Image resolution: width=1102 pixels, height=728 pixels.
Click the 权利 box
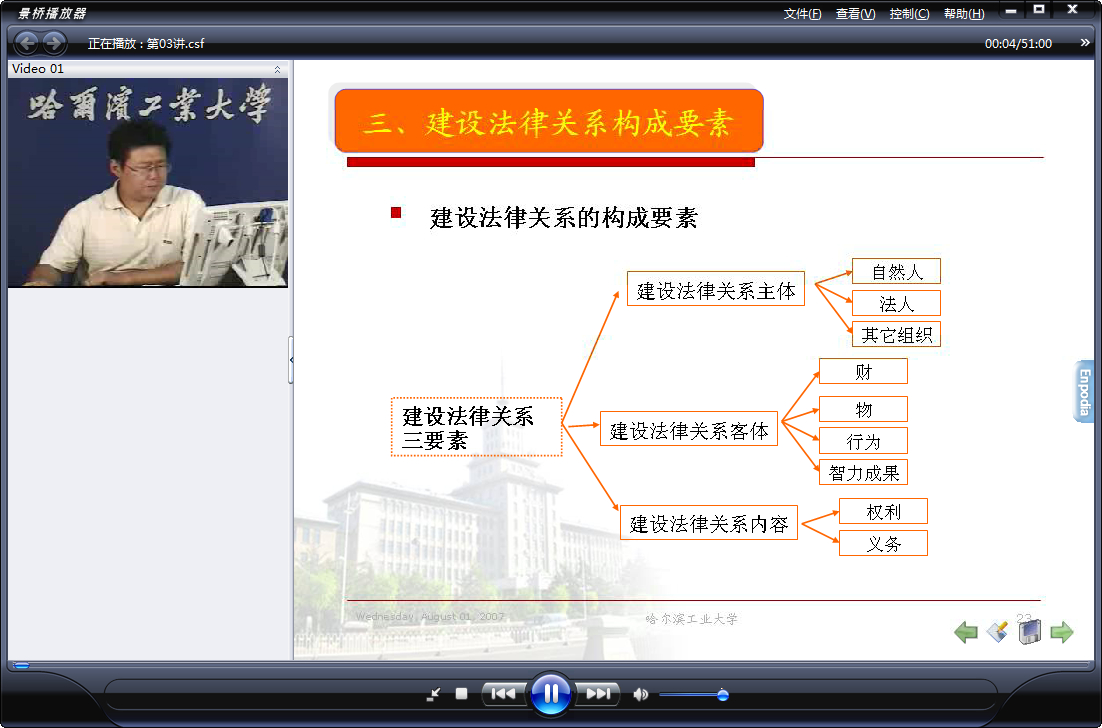tap(883, 512)
